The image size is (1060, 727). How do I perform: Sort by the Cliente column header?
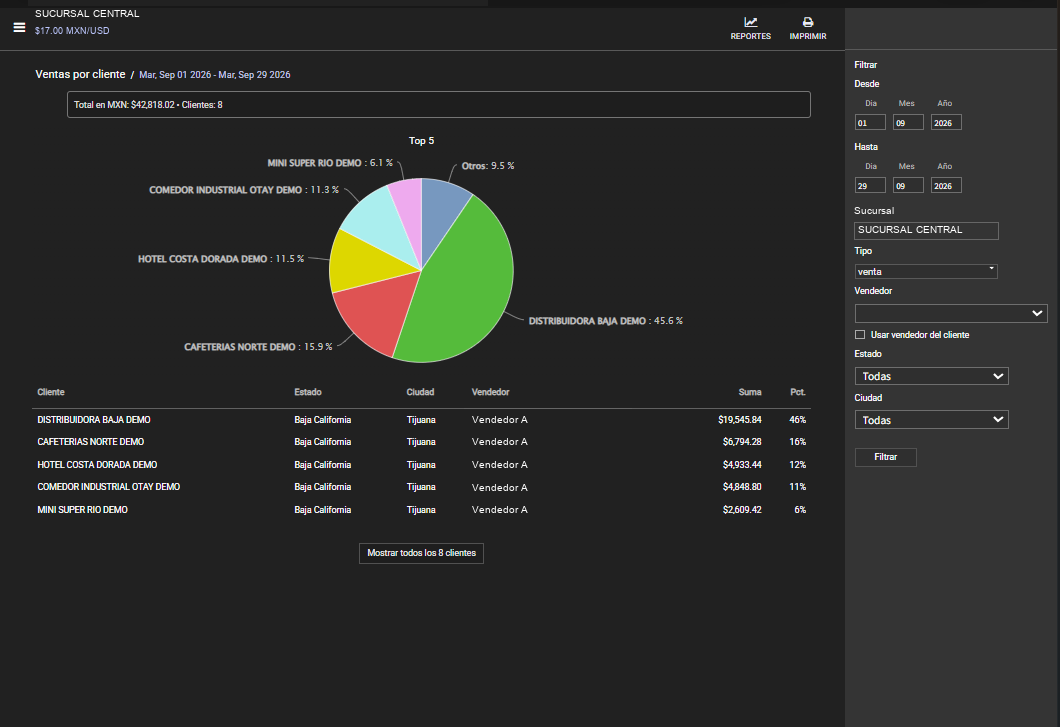click(51, 392)
